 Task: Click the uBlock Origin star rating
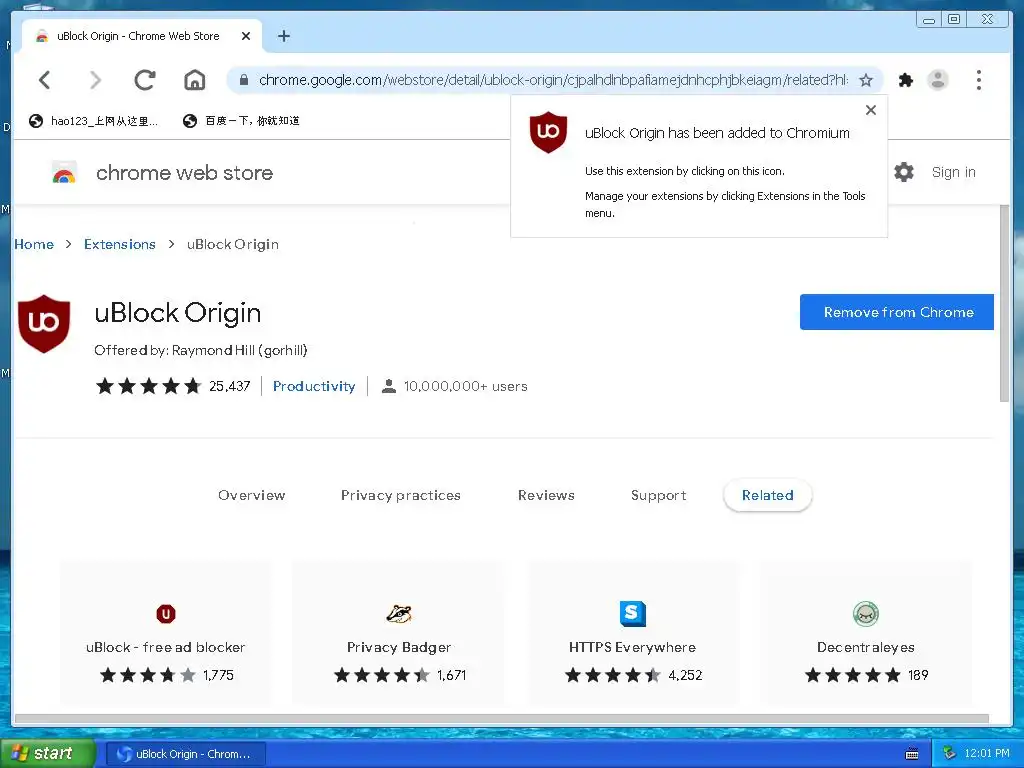pyautogui.click(x=148, y=386)
